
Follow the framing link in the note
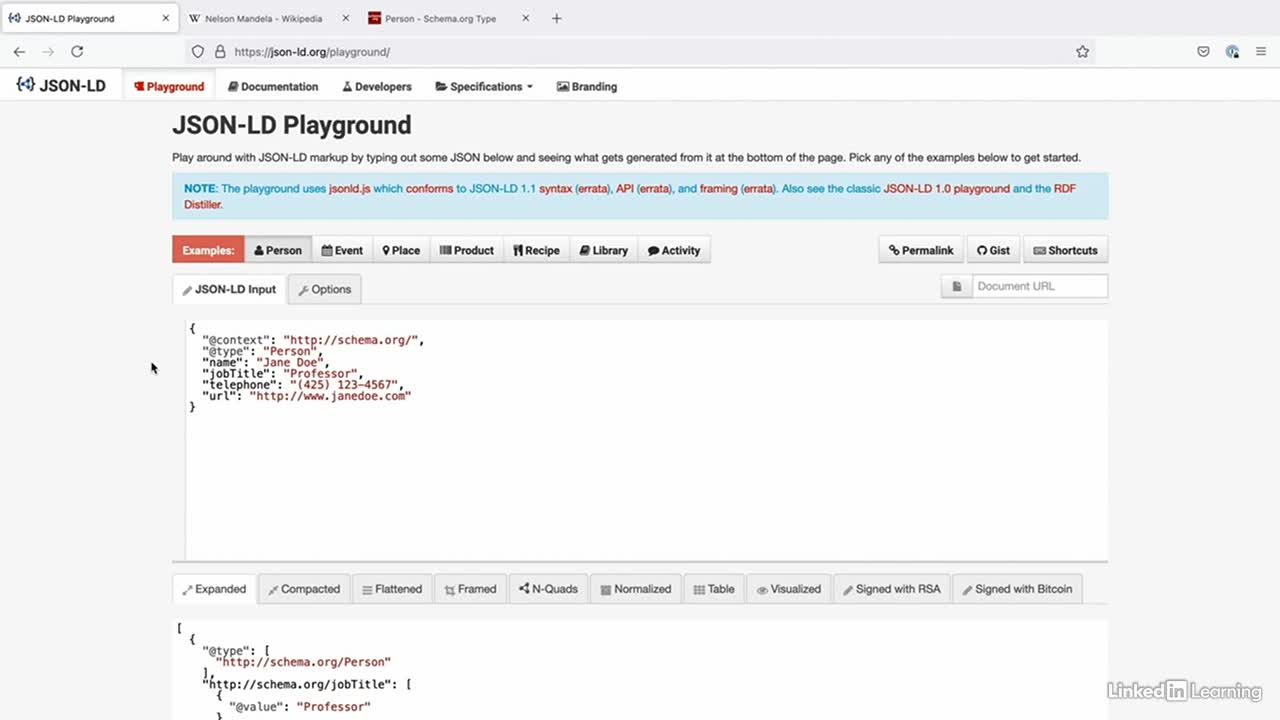[x=718, y=188]
